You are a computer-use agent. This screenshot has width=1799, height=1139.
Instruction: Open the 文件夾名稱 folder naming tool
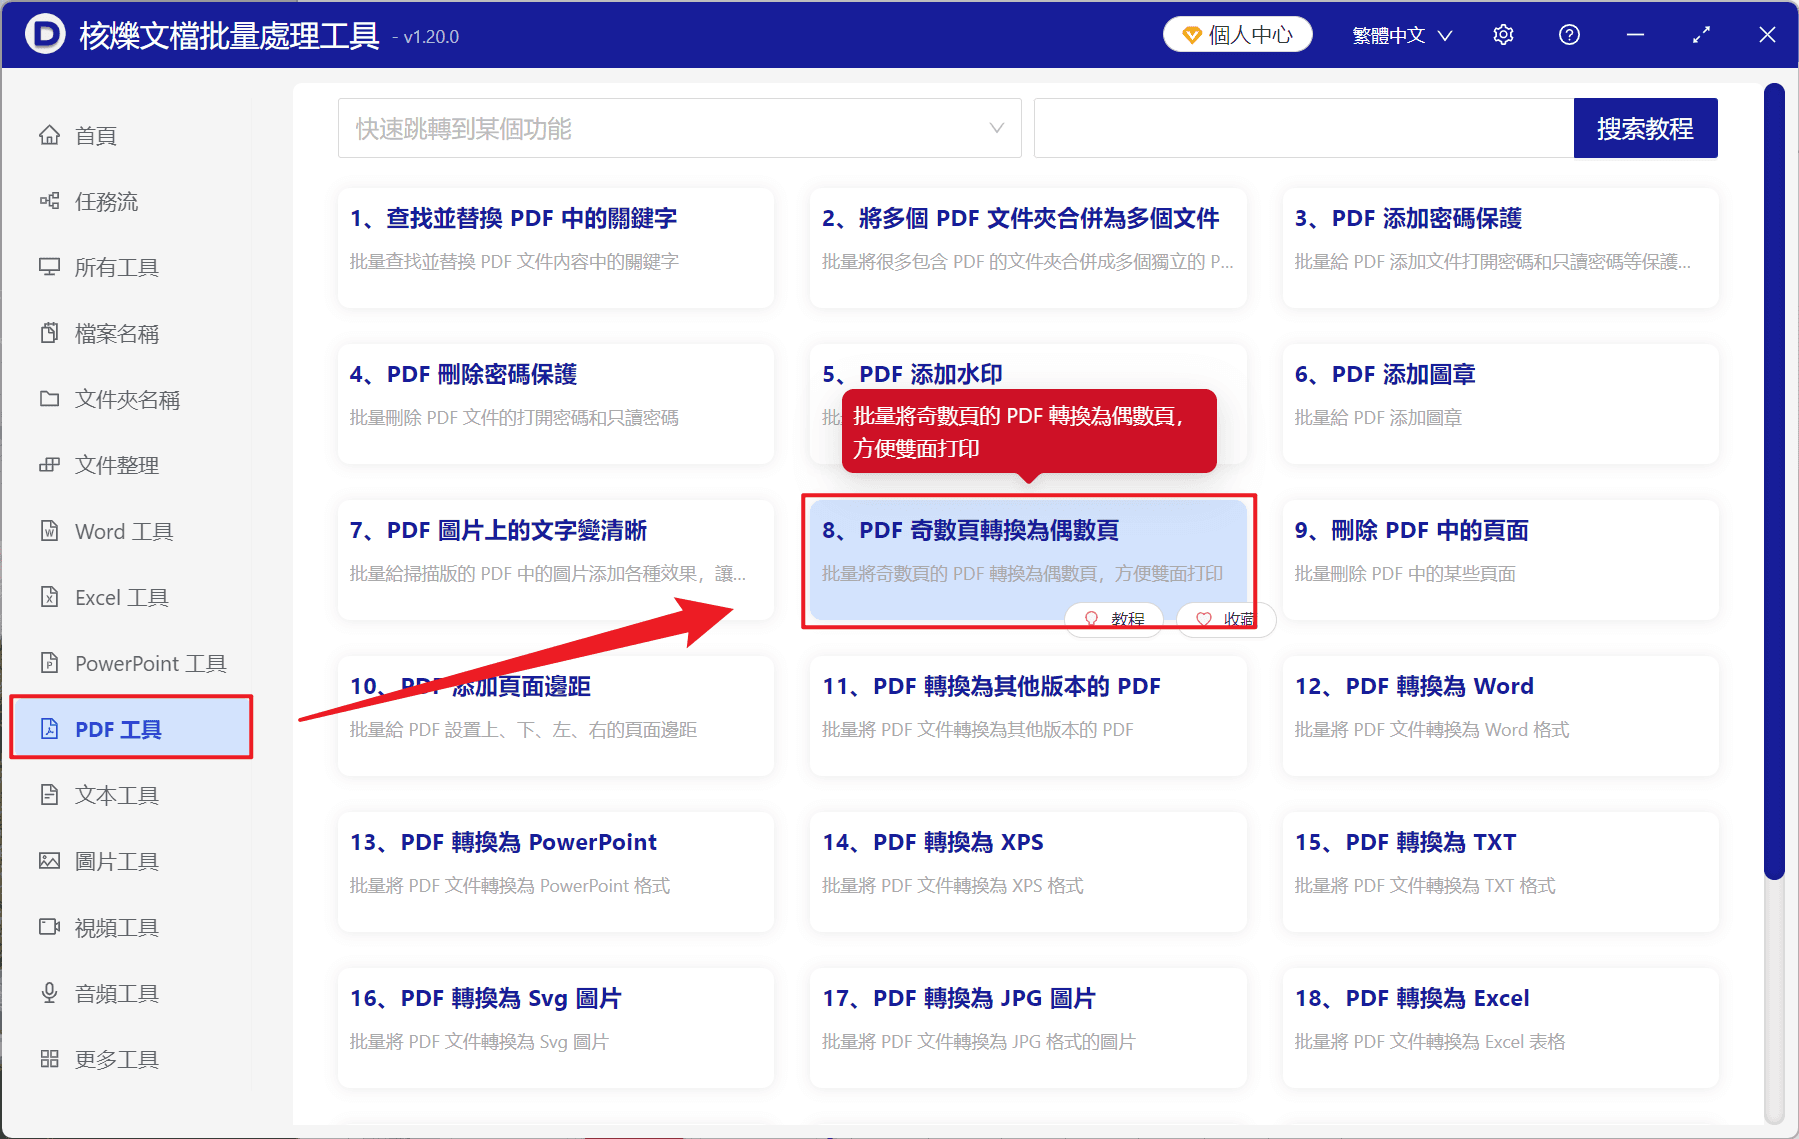coord(126,399)
